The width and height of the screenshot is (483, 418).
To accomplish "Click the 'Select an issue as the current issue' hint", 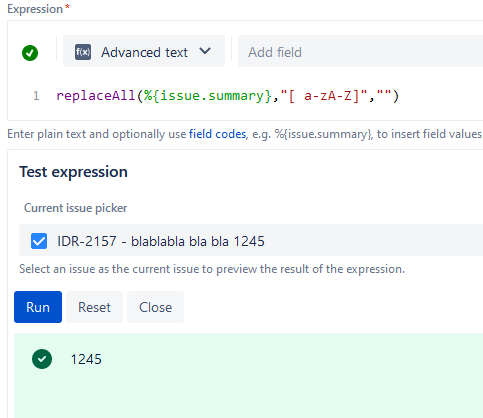I will [212, 269].
